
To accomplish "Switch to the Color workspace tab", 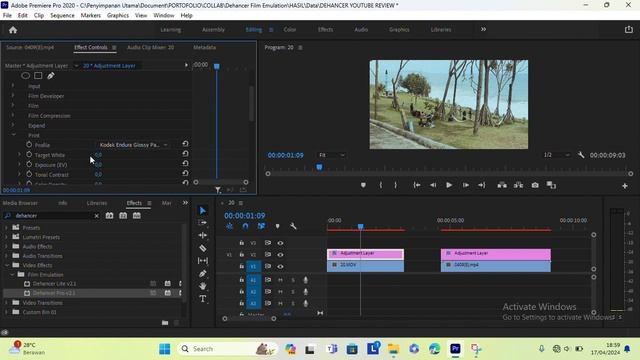I will [x=290, y=30].
